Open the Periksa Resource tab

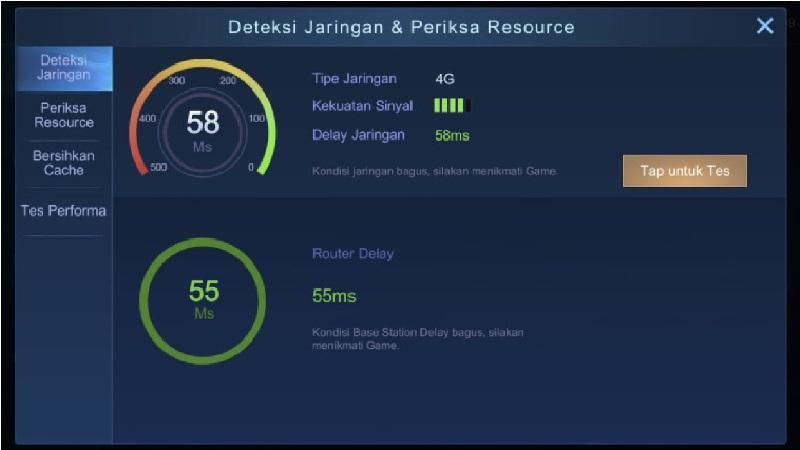64,115
